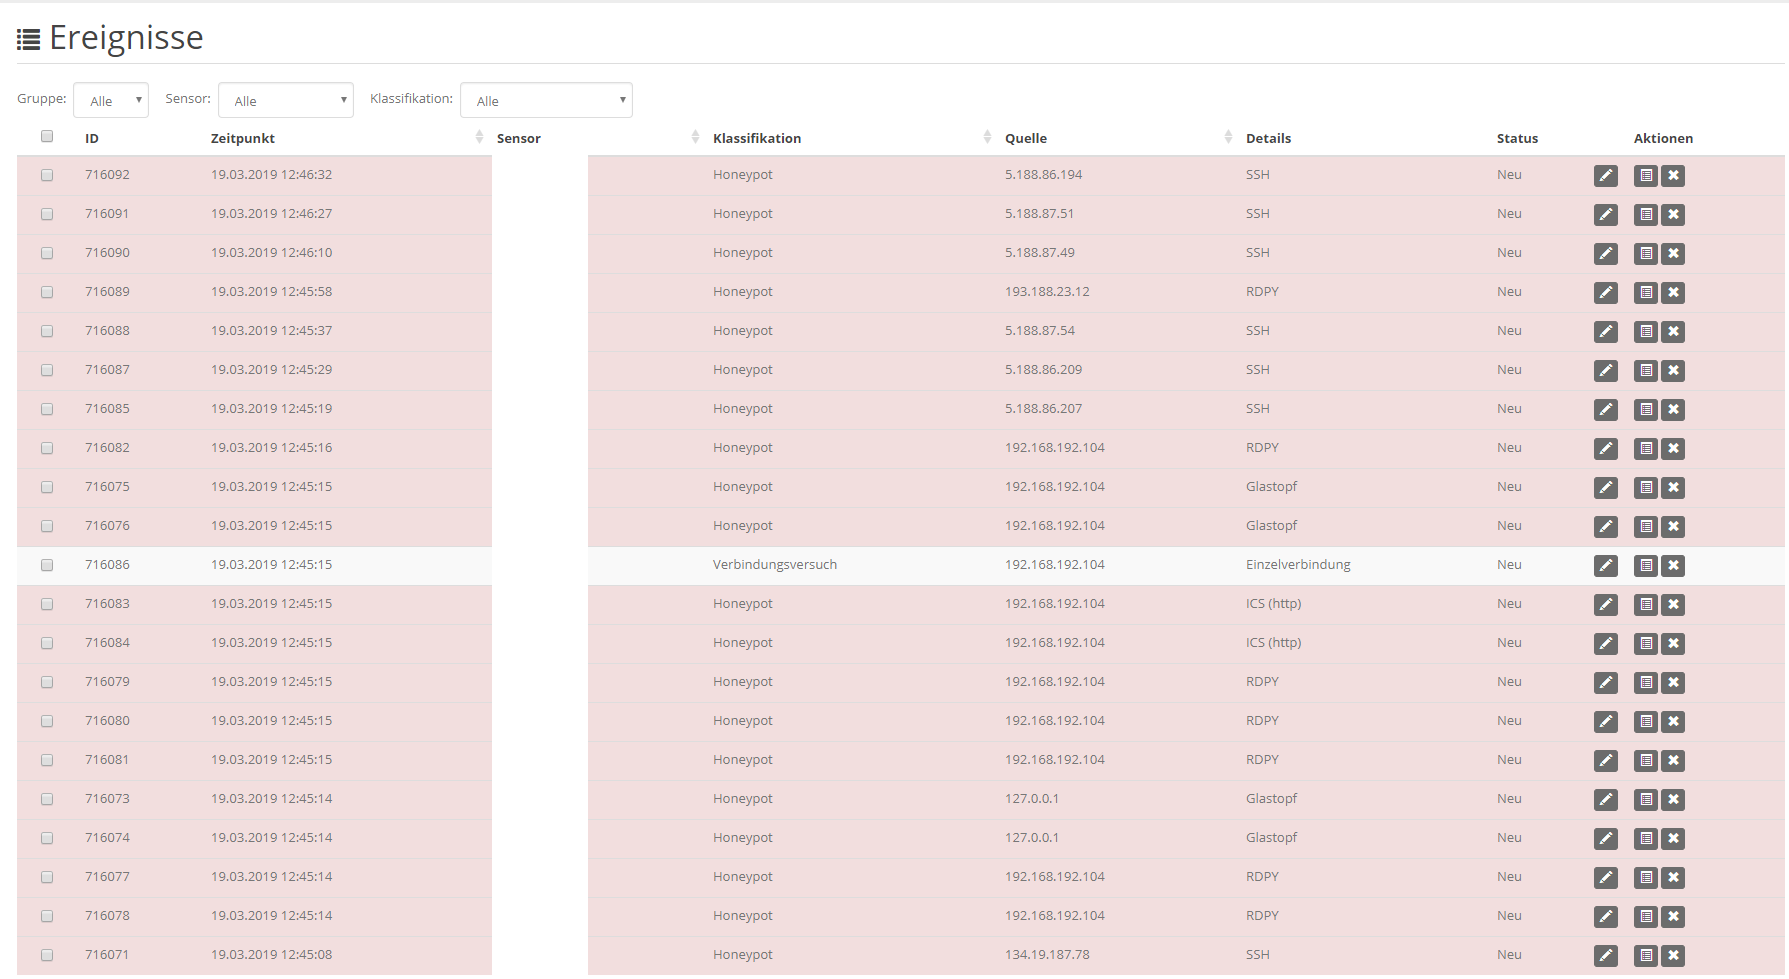1789x979 pixels.
Task: Tick the checkbox for event 716080
Action: 47,721
